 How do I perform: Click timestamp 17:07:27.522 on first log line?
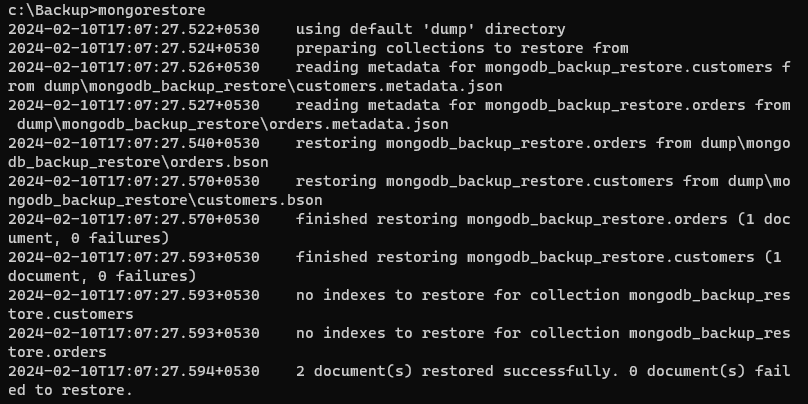click(x=133, y=29)
